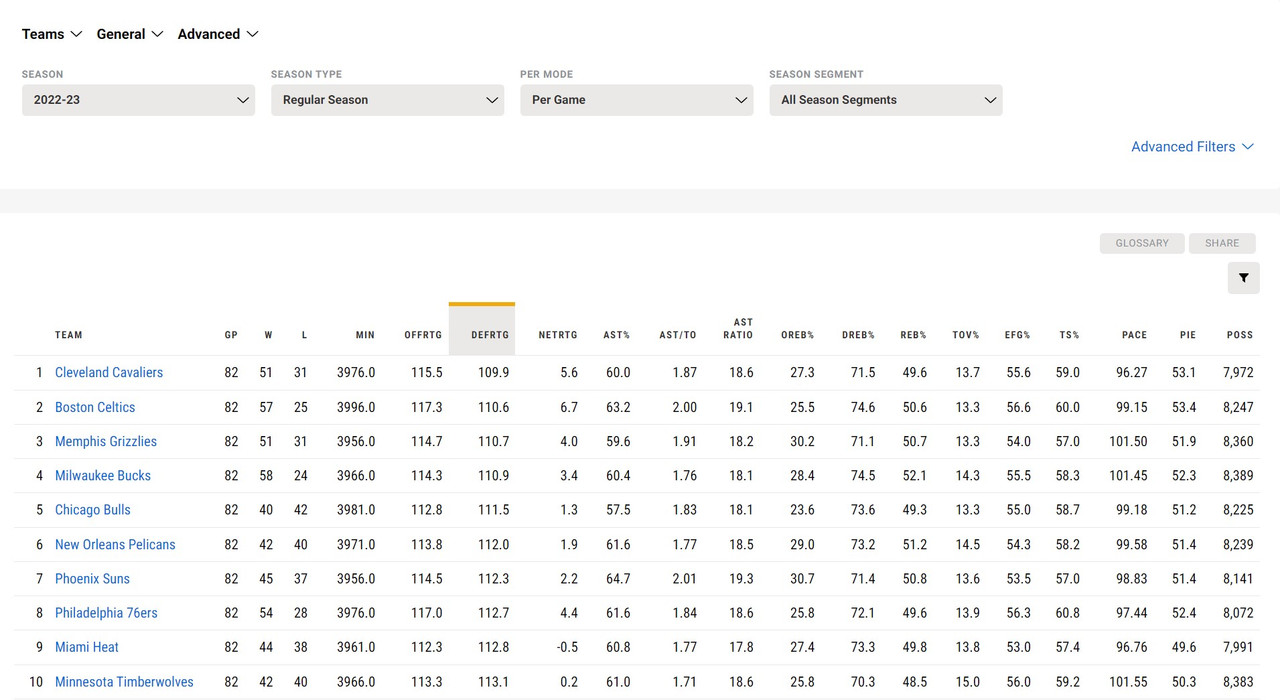Sort table by the MIN column header
Image resolution: width=1280 pixels, height=700 pixels.
[365, 335]
